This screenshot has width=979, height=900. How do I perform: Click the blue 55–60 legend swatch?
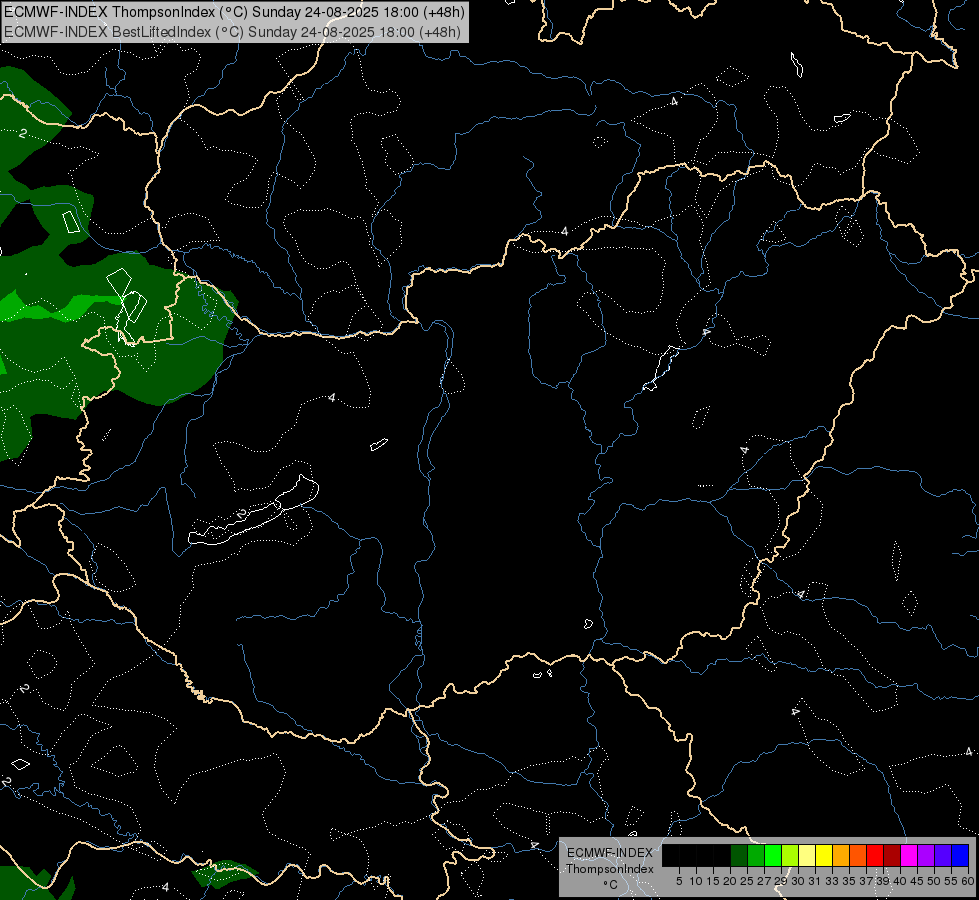pos(960,856)
